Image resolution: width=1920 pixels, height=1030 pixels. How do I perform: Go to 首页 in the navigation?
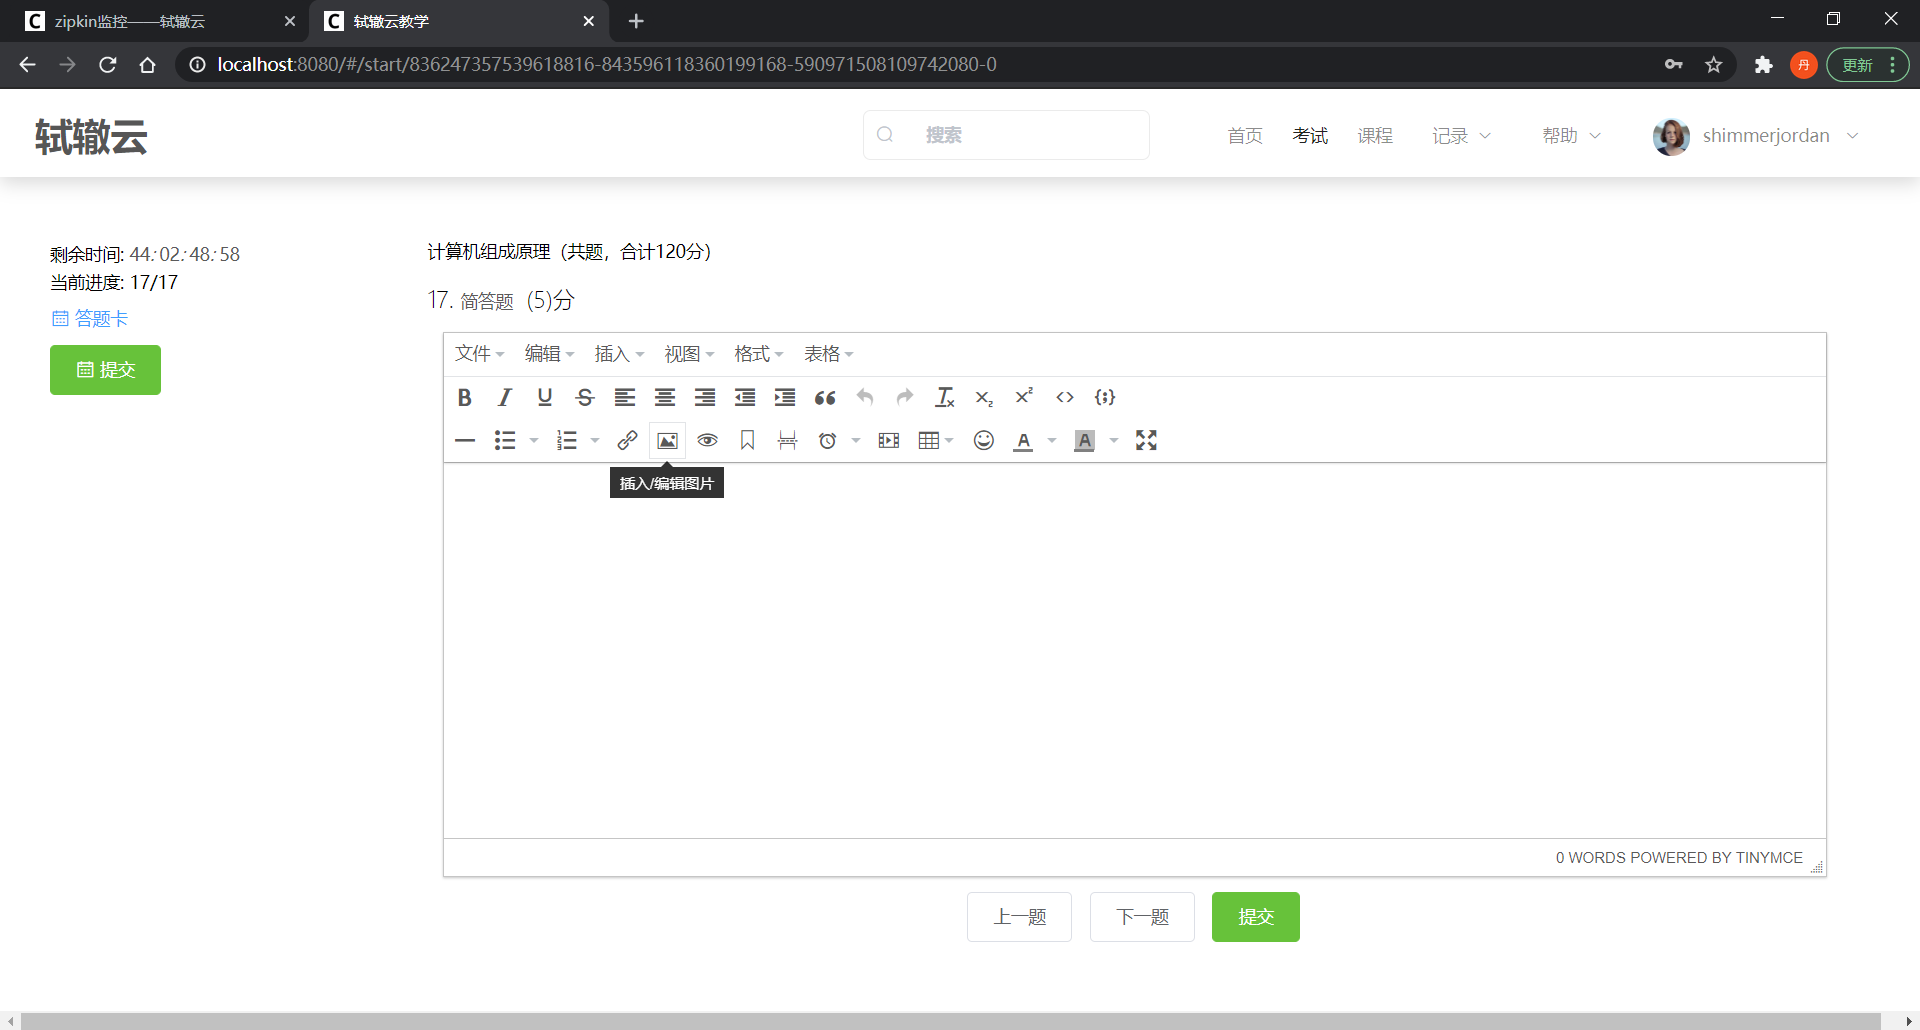(1245, 135)
